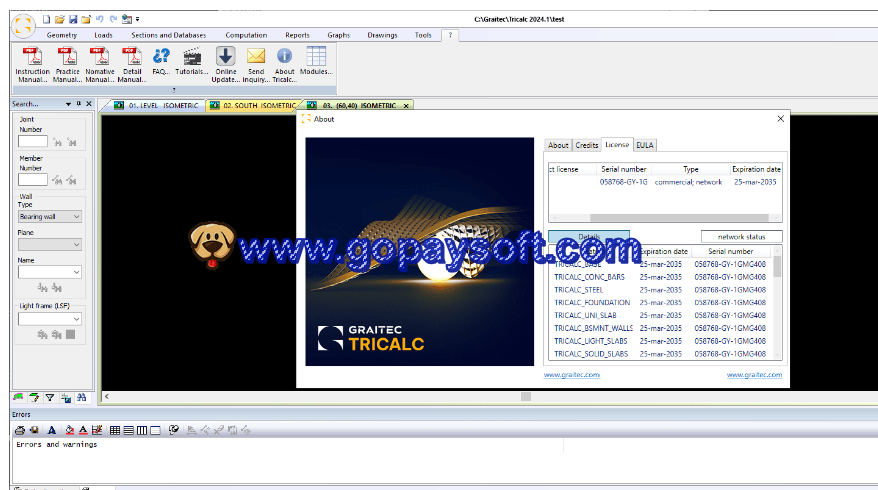Open the Plane dropdown
This screenshot has height=490, width=878.
pos(50,244)
